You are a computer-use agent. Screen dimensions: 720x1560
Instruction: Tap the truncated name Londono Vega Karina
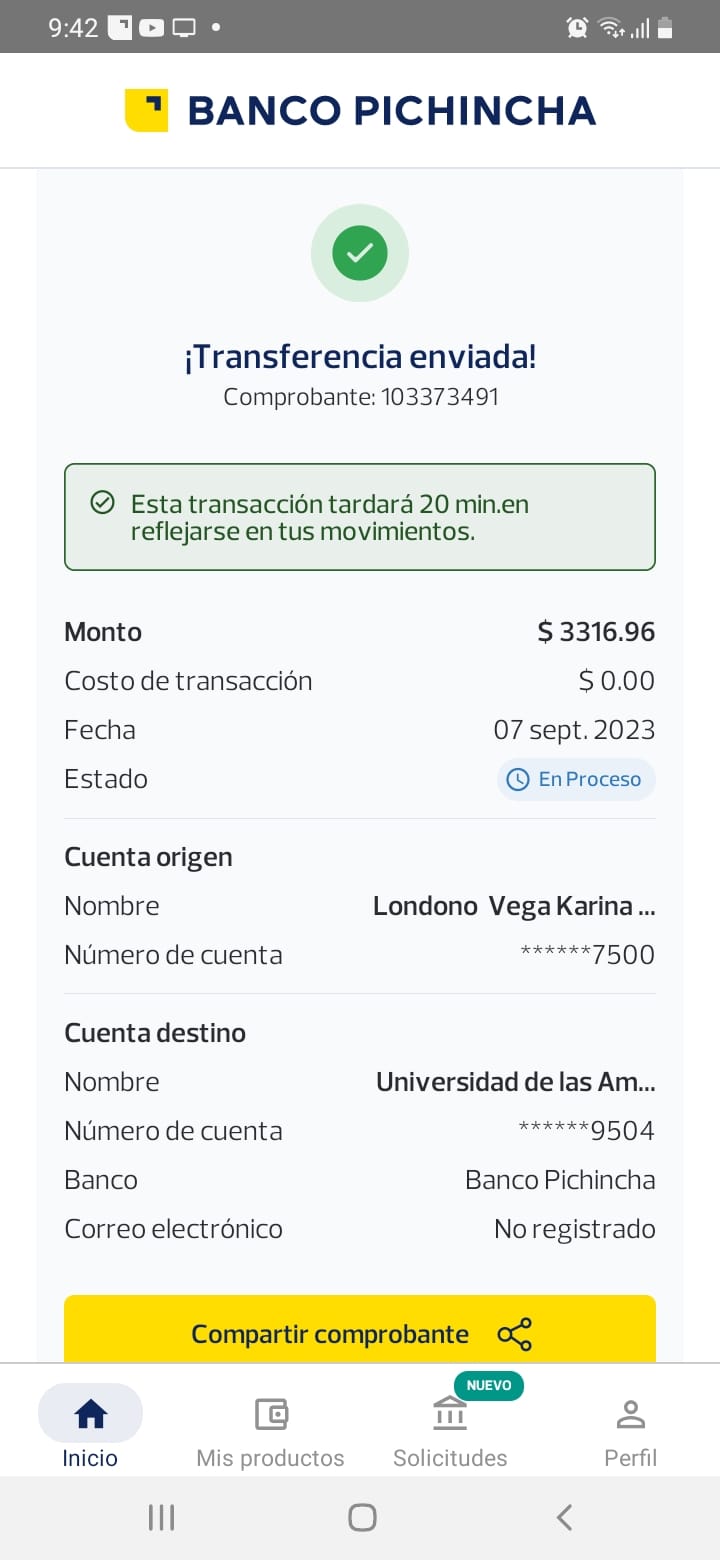click(514, 906)
